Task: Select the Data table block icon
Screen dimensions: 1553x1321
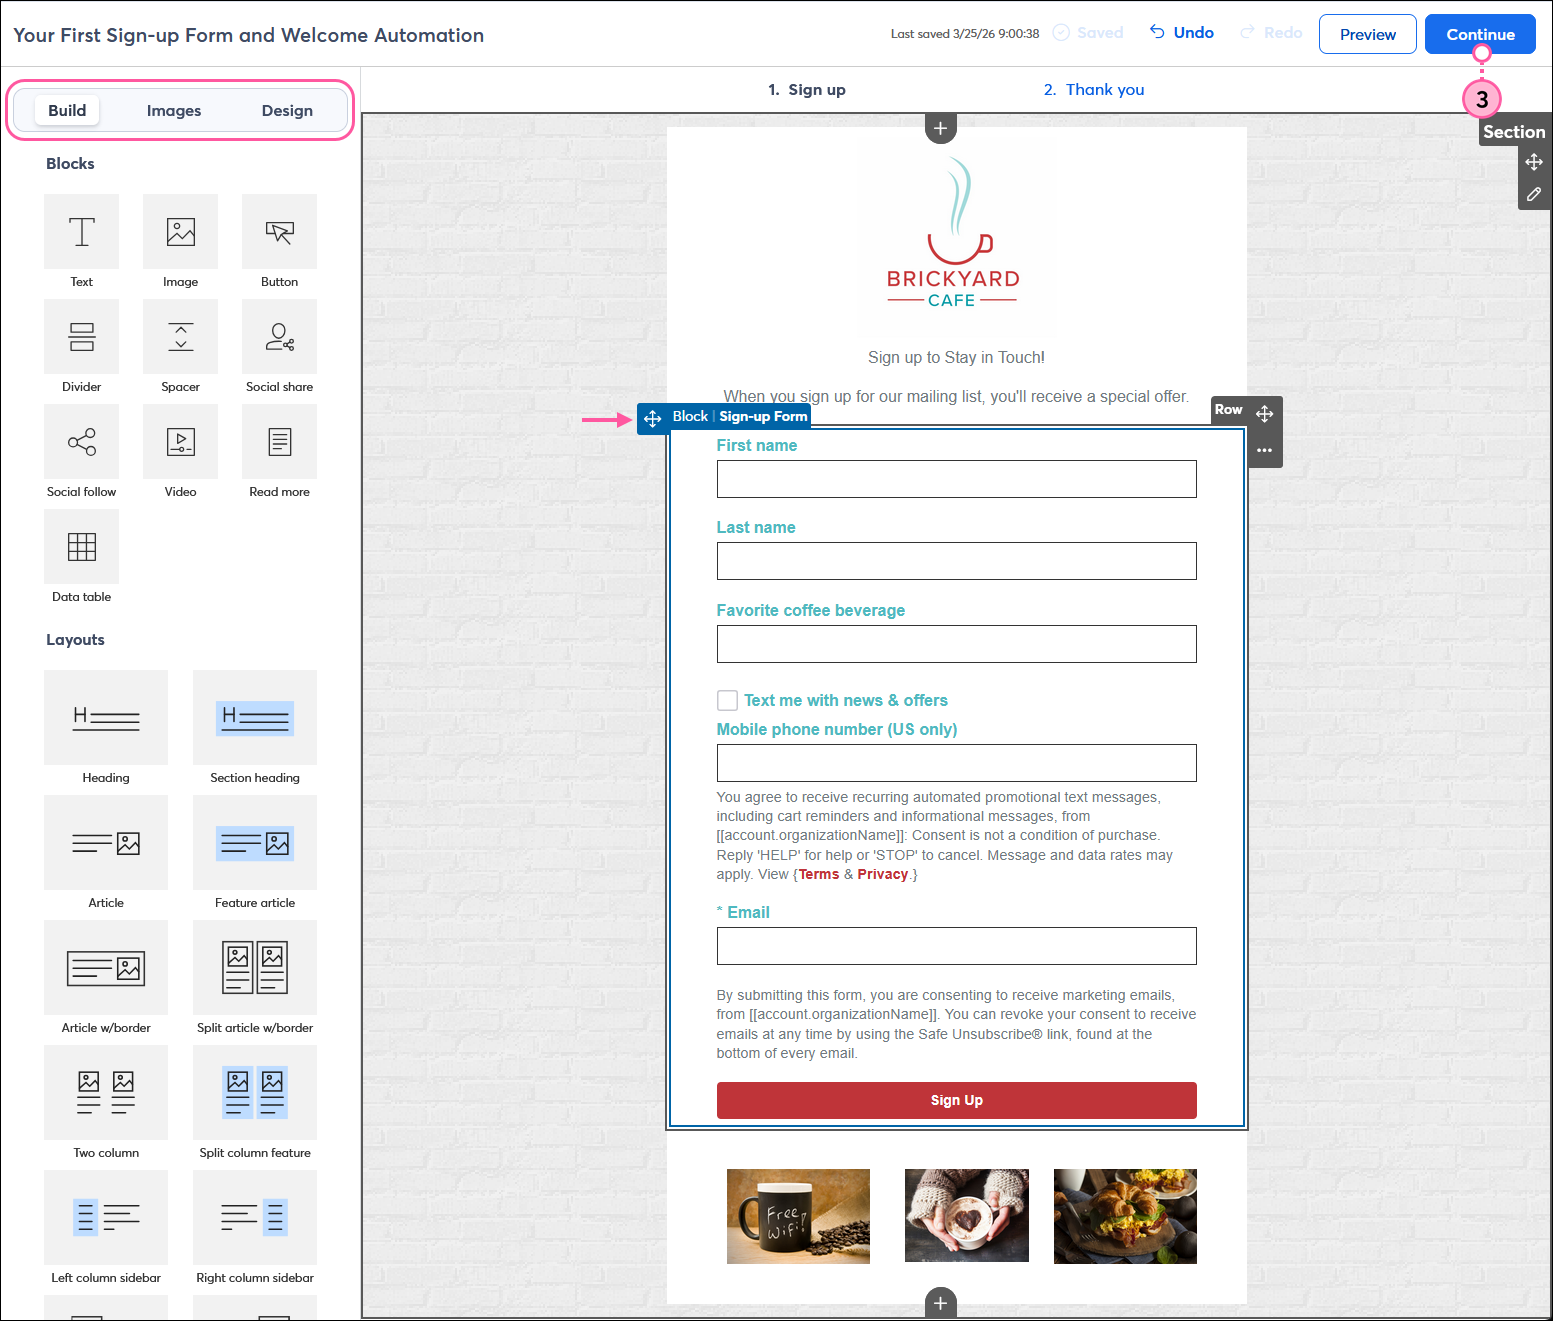Action: [x=81, y=547]
